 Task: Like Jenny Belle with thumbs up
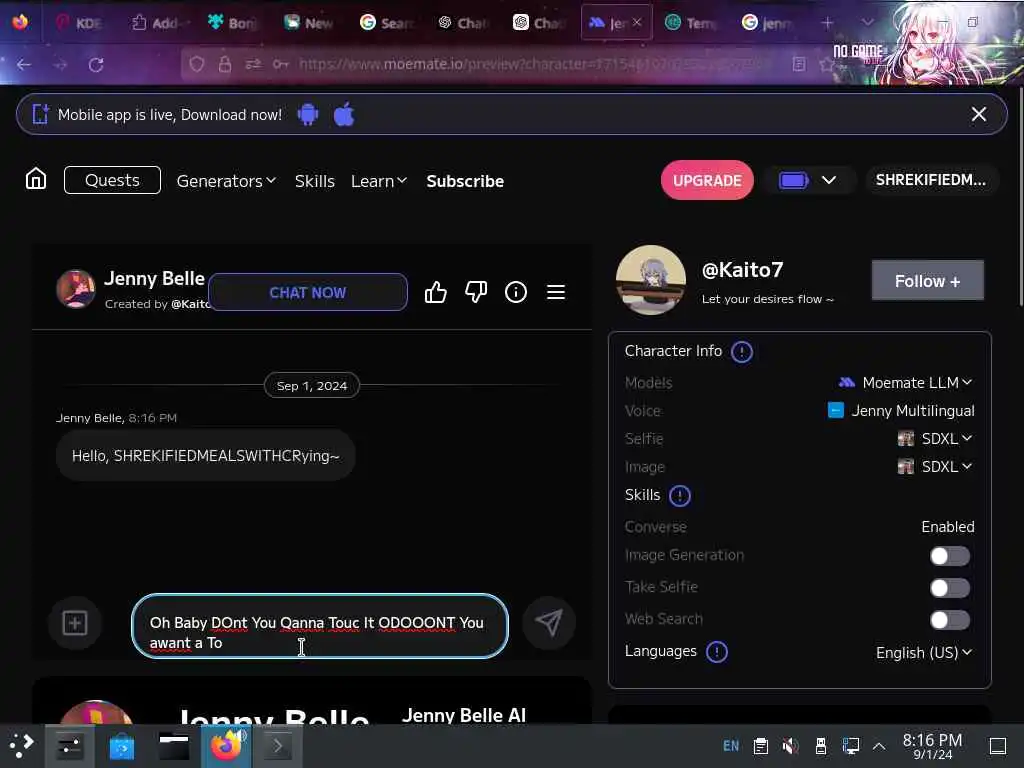point(436,292)
